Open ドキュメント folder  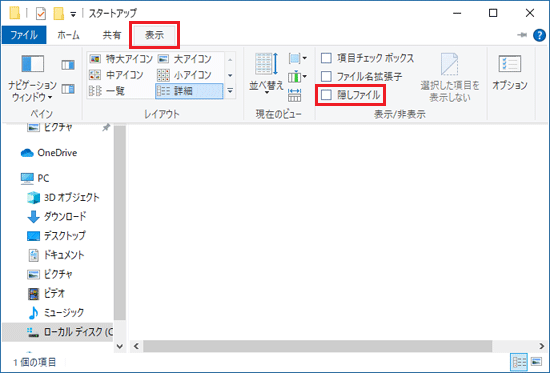pyautogui.click(x=55, y=255)
